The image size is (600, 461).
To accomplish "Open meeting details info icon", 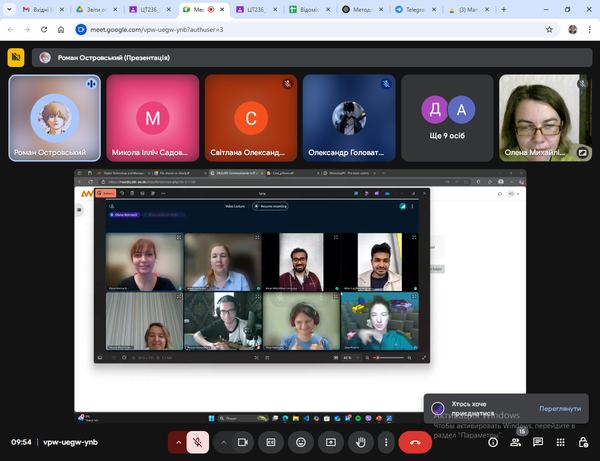I will click(493, 442).
